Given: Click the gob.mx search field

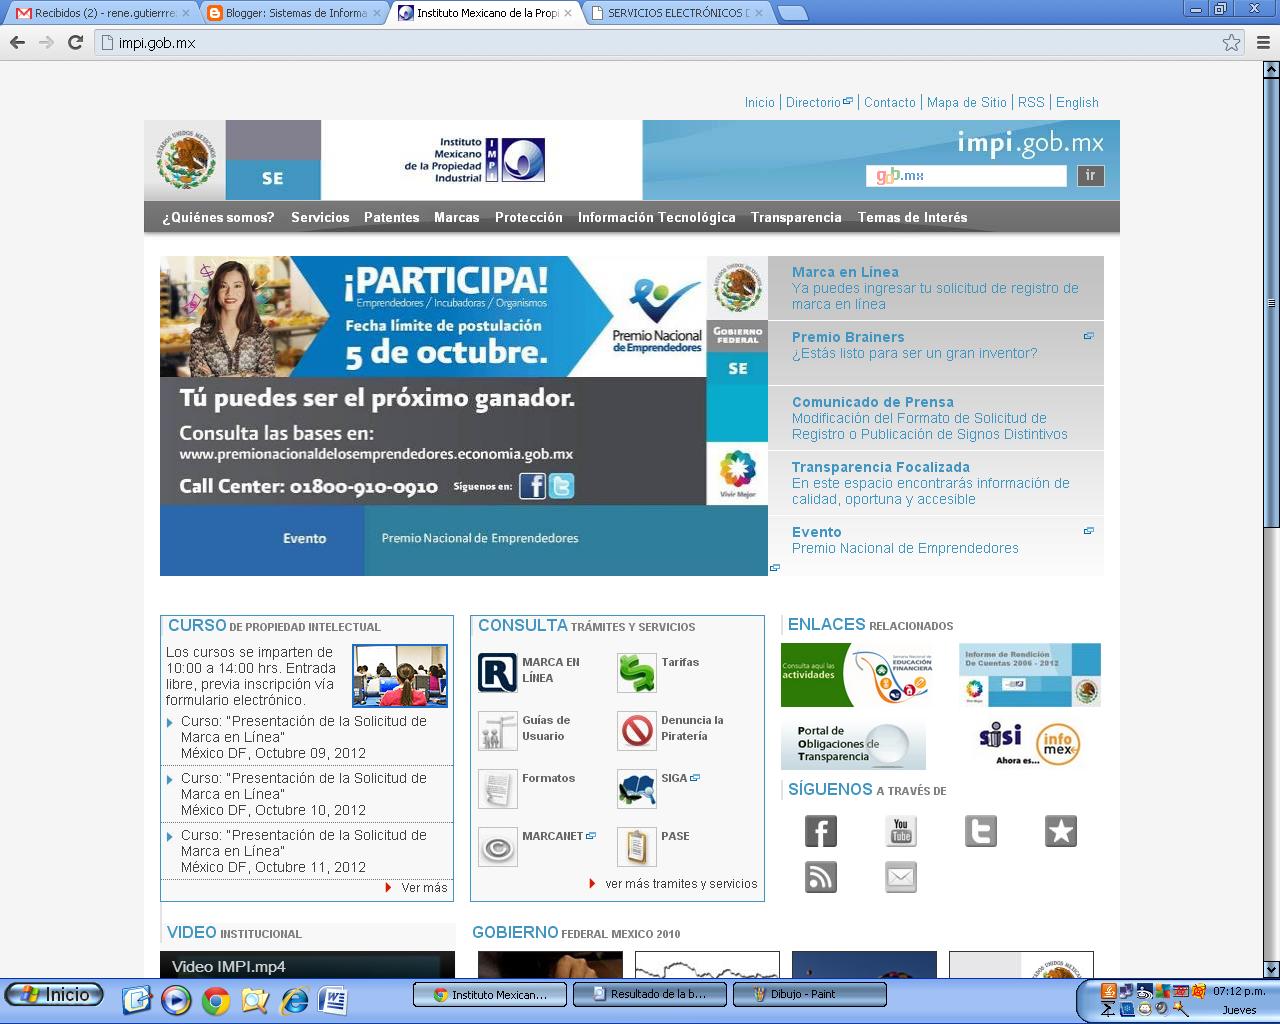Looking at the screenshot, I should 966,176.
